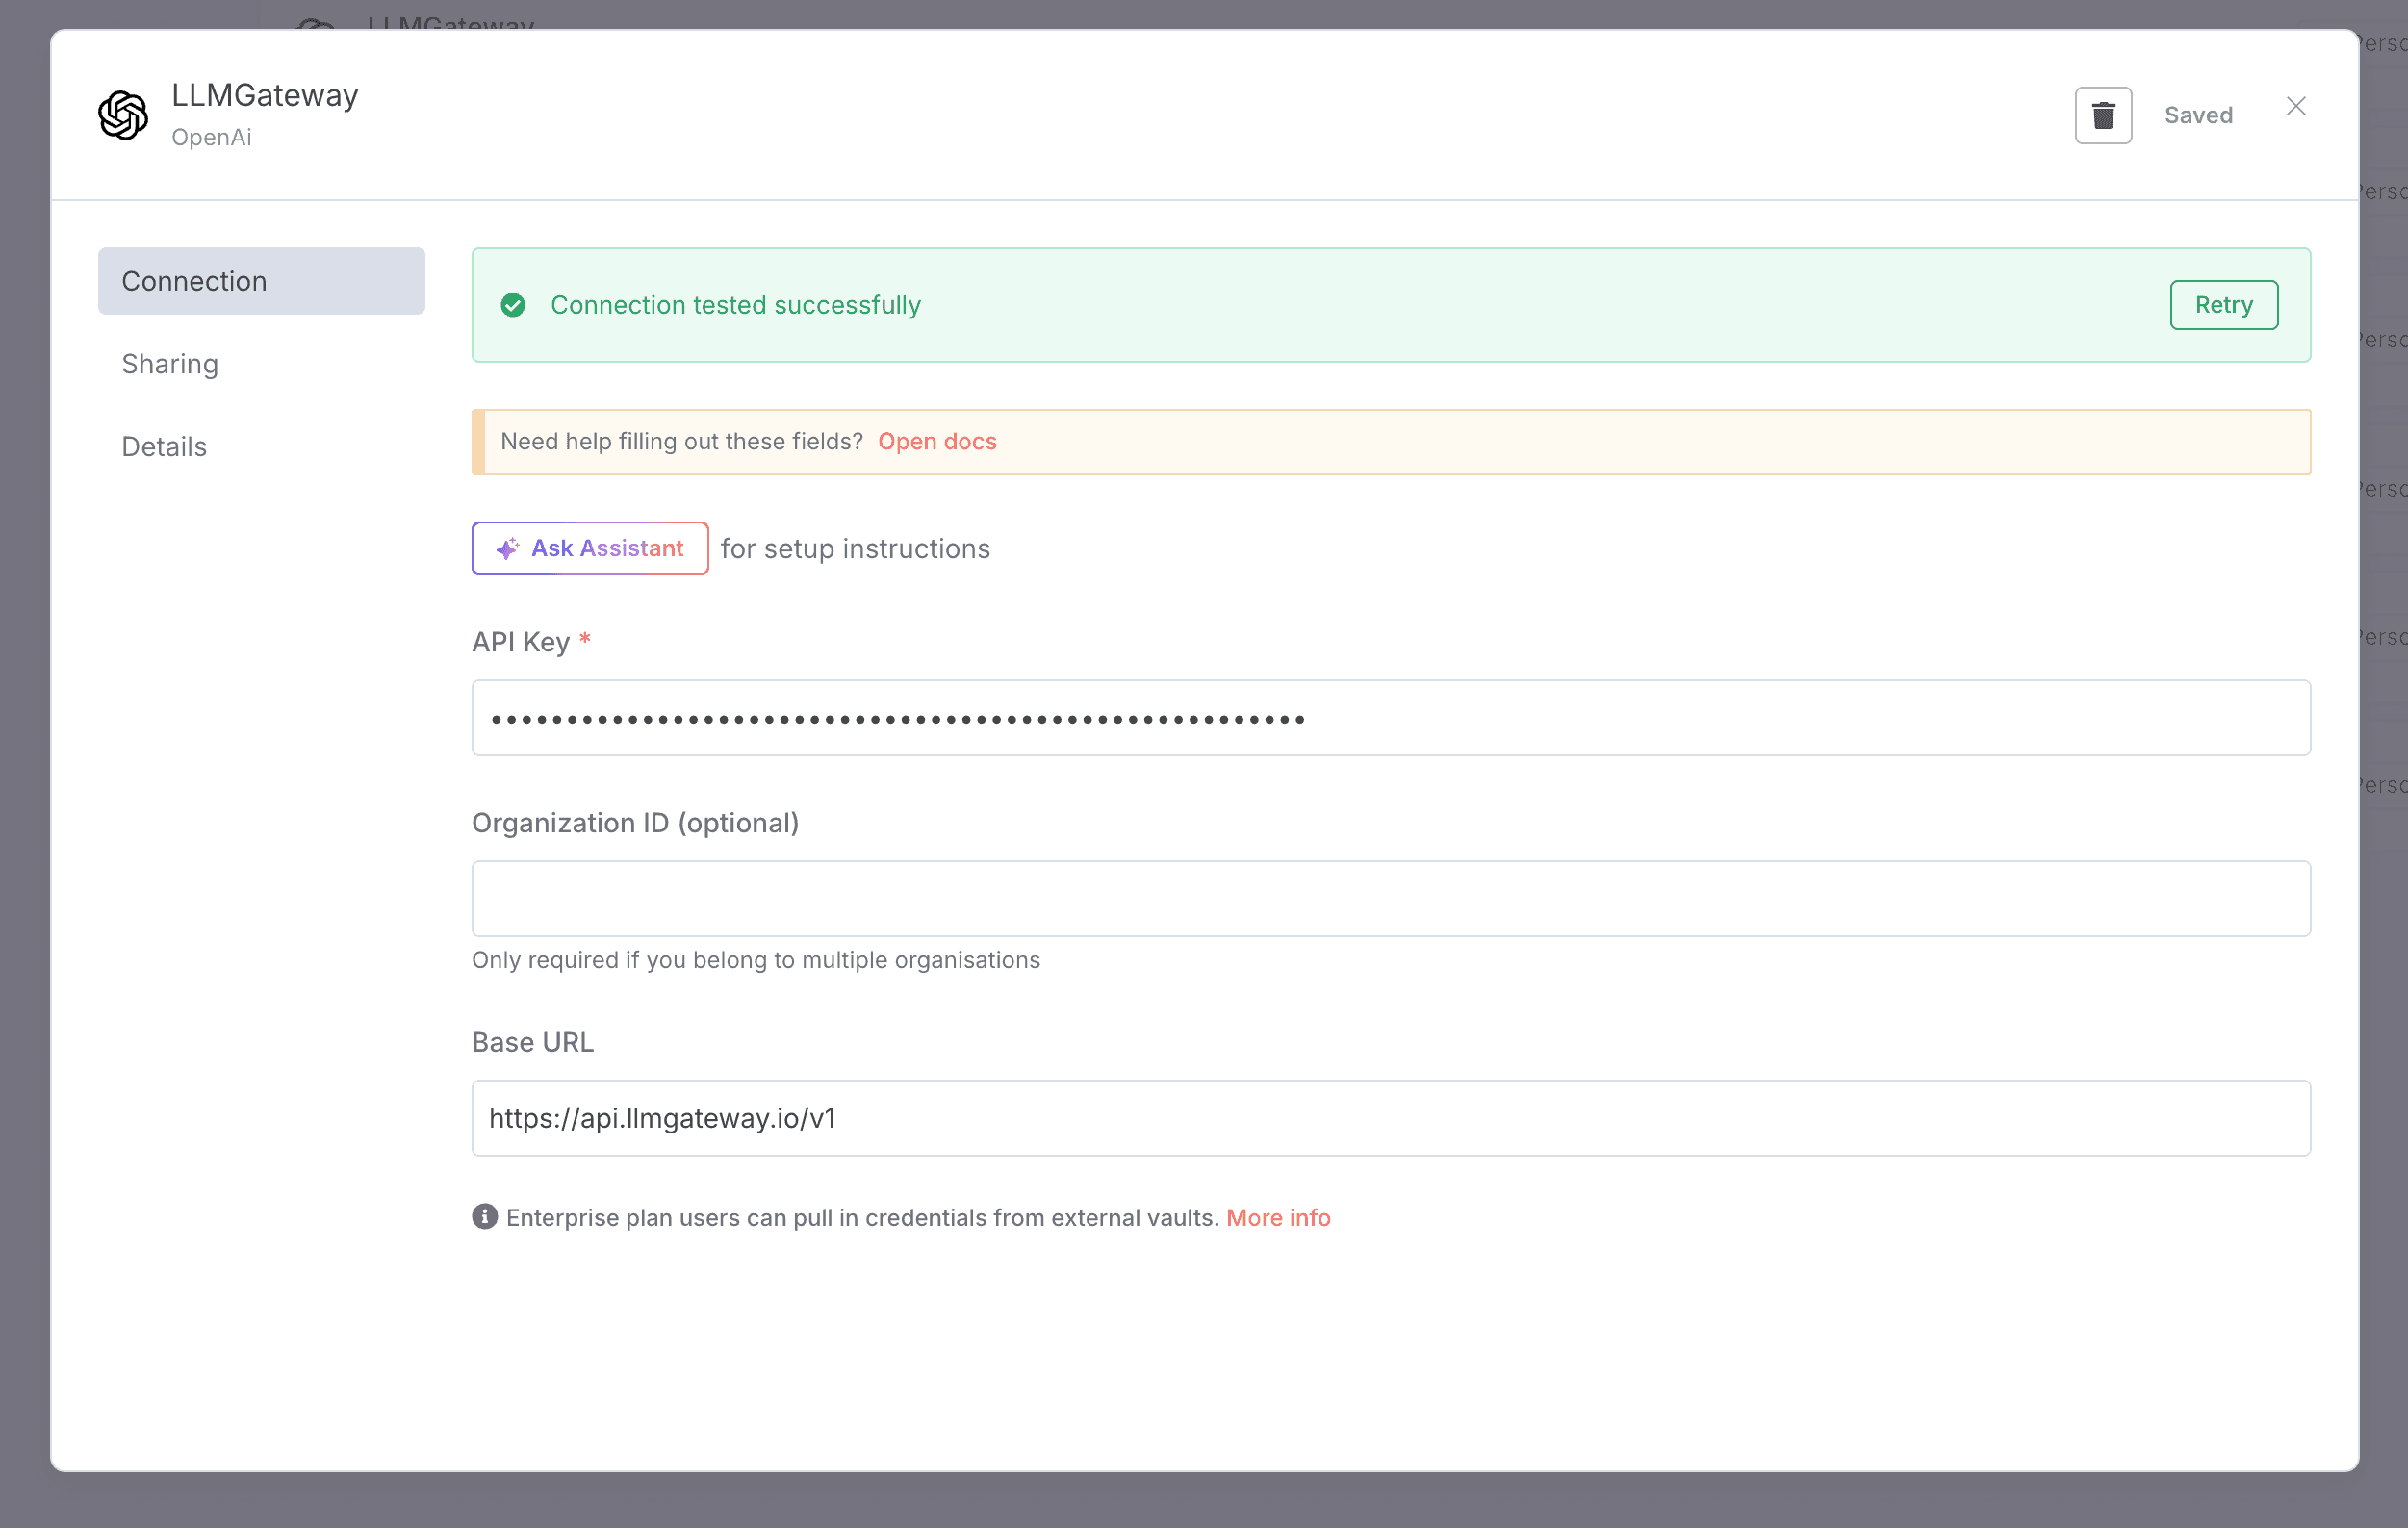Screen dimensions: 2408x1528
Task: Click the info icon beside Enterprise note
Action: click(x=485, y=1216)
